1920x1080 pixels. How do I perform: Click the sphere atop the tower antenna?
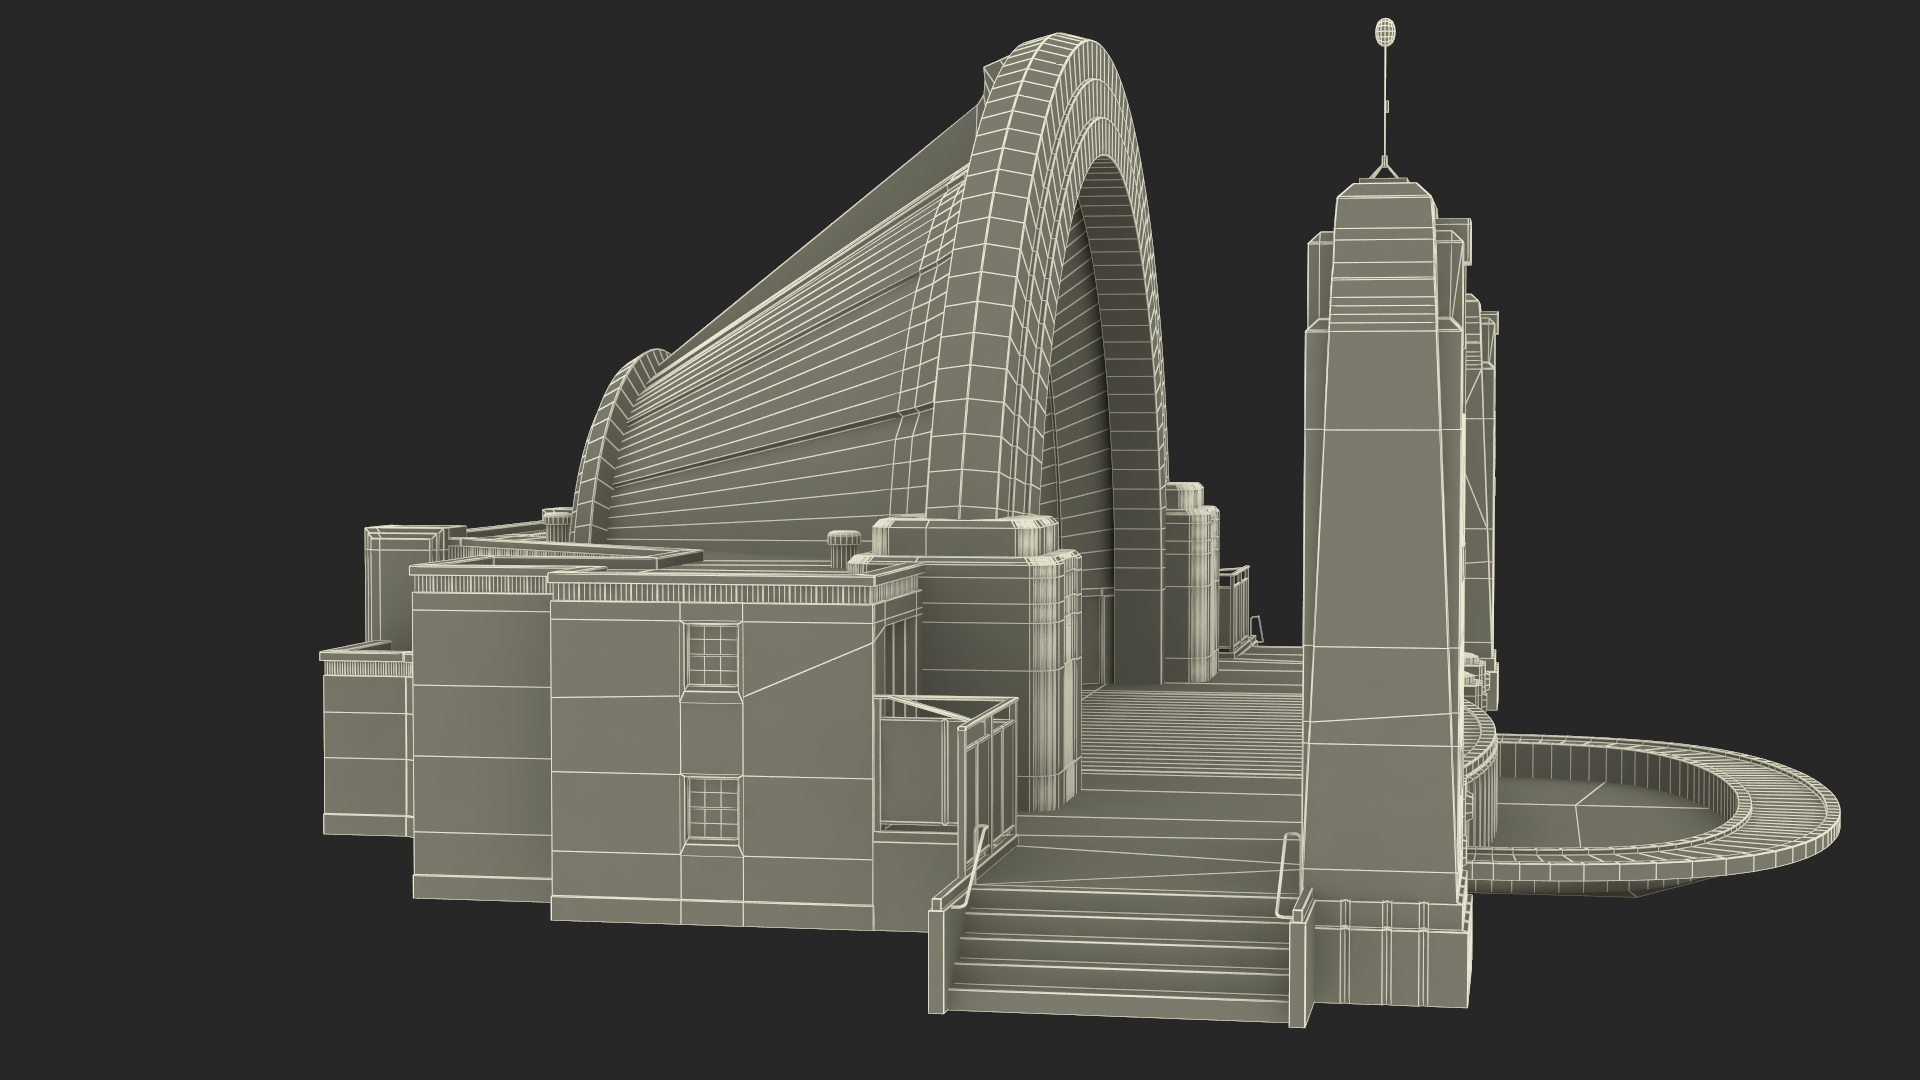pos(1385,31)
